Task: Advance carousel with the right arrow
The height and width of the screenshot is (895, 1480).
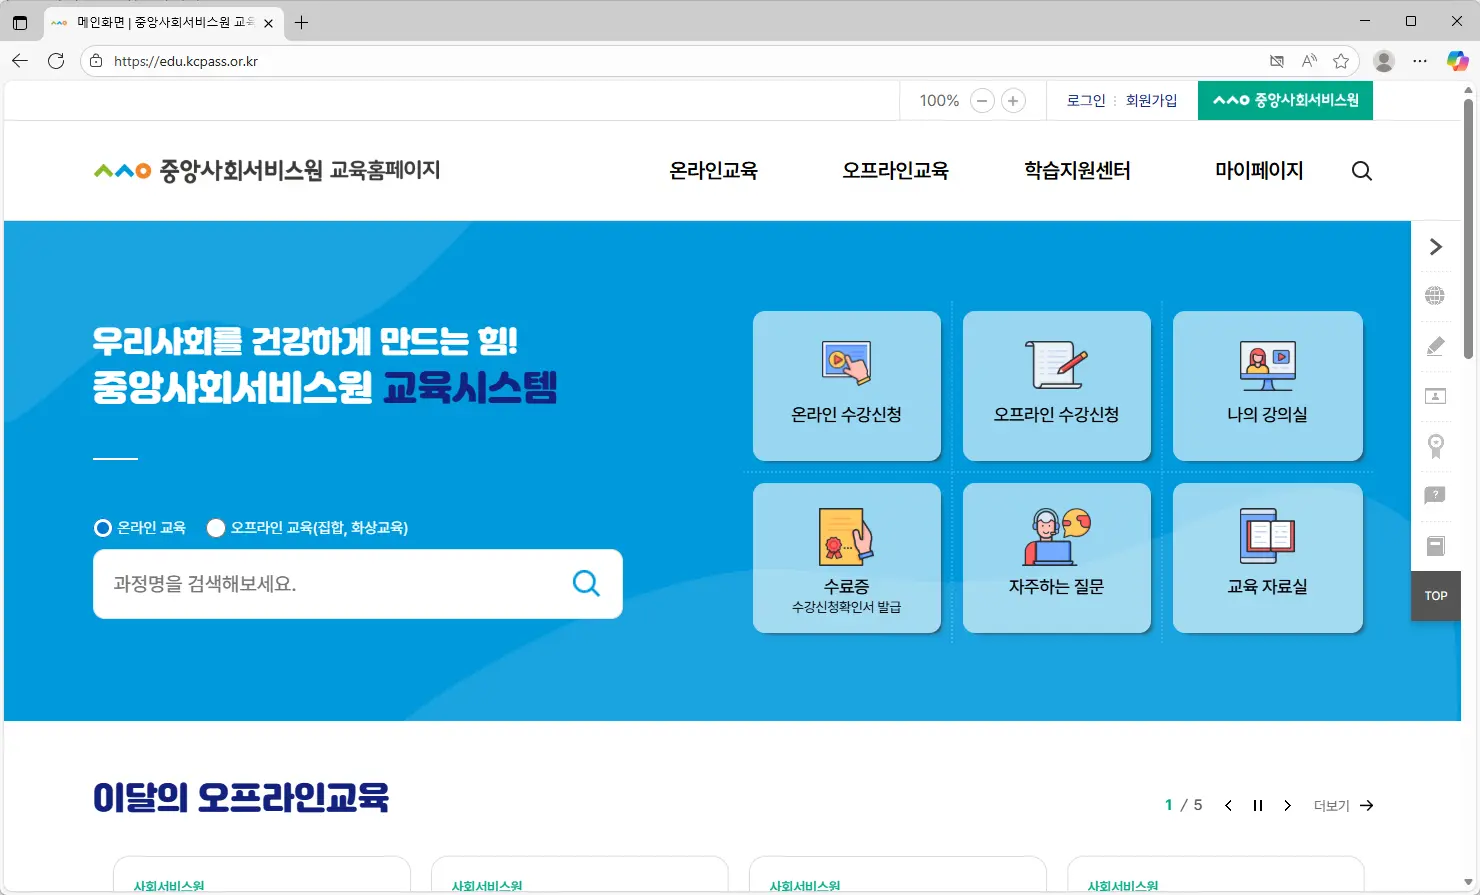Action: click(1287, 804)
